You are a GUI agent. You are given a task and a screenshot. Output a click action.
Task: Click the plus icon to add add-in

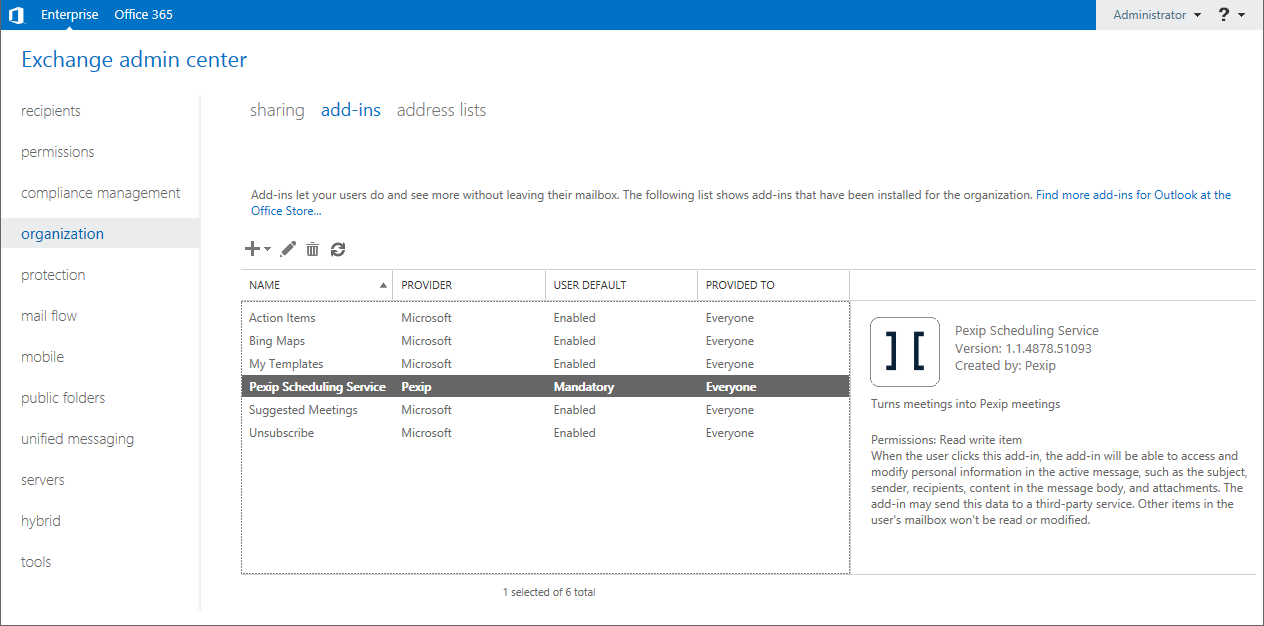[x=252, y=249]
